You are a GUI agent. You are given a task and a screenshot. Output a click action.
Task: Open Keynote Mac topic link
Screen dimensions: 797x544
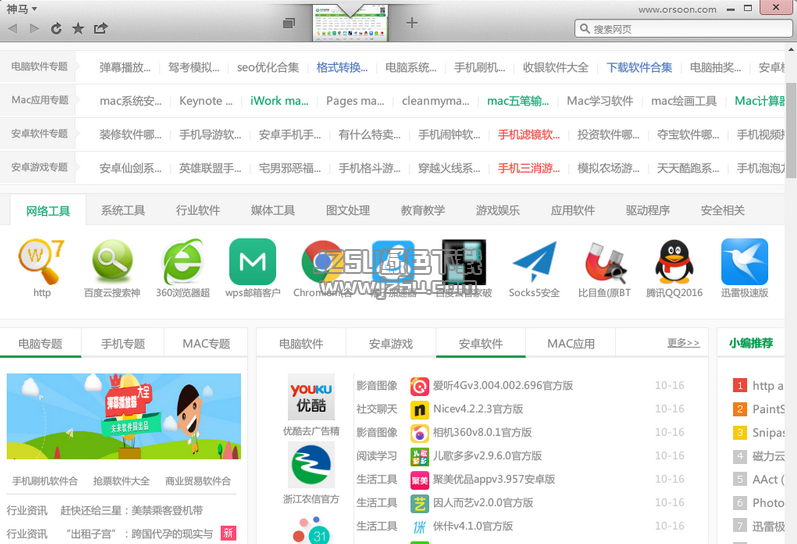click(205, 101)
